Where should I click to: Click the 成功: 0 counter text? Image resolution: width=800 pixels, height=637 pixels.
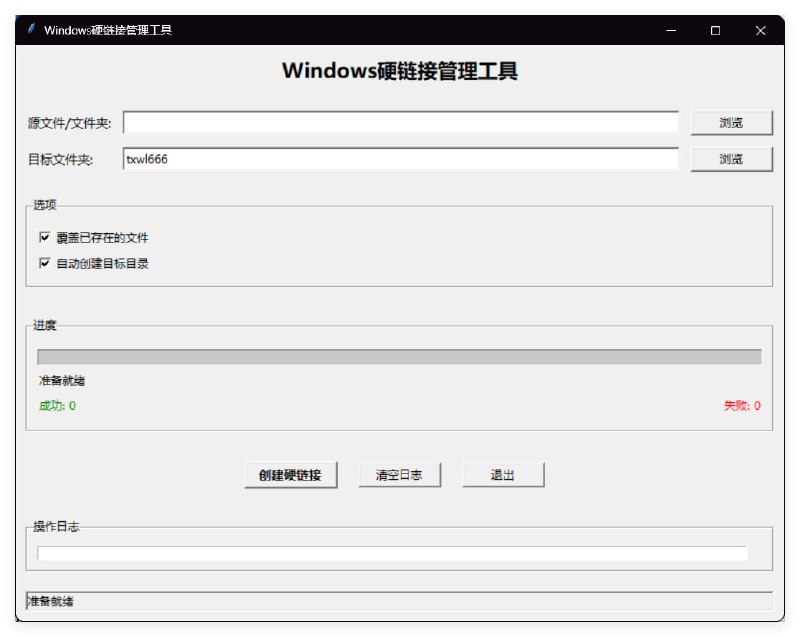click(x=57, y=406)
